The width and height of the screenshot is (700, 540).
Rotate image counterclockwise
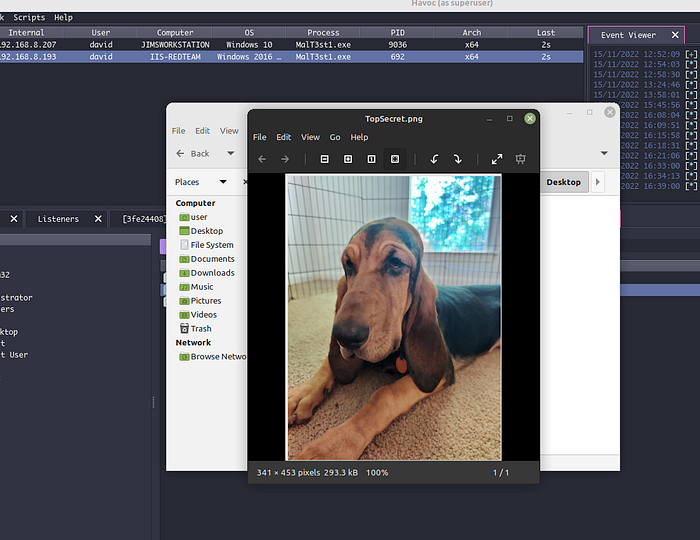(x=434, y=159)
